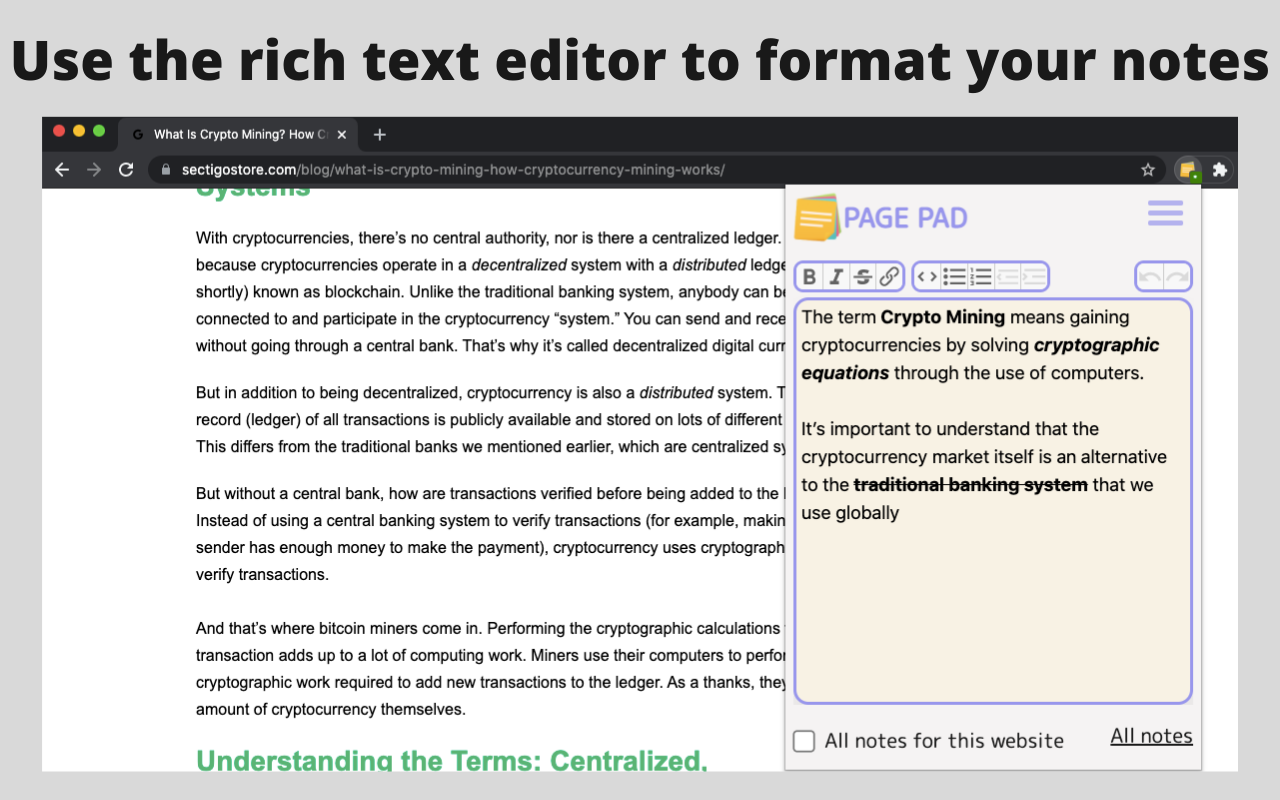This screenshot has height=800, width=1280.
Task: Apply strikethrough formatting to the note
Action: [x=862, y=277]
